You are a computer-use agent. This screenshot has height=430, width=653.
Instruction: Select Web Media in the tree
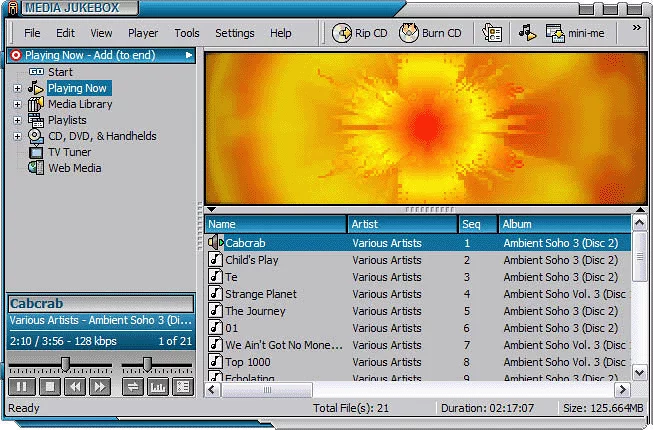[x=74, y=168]
